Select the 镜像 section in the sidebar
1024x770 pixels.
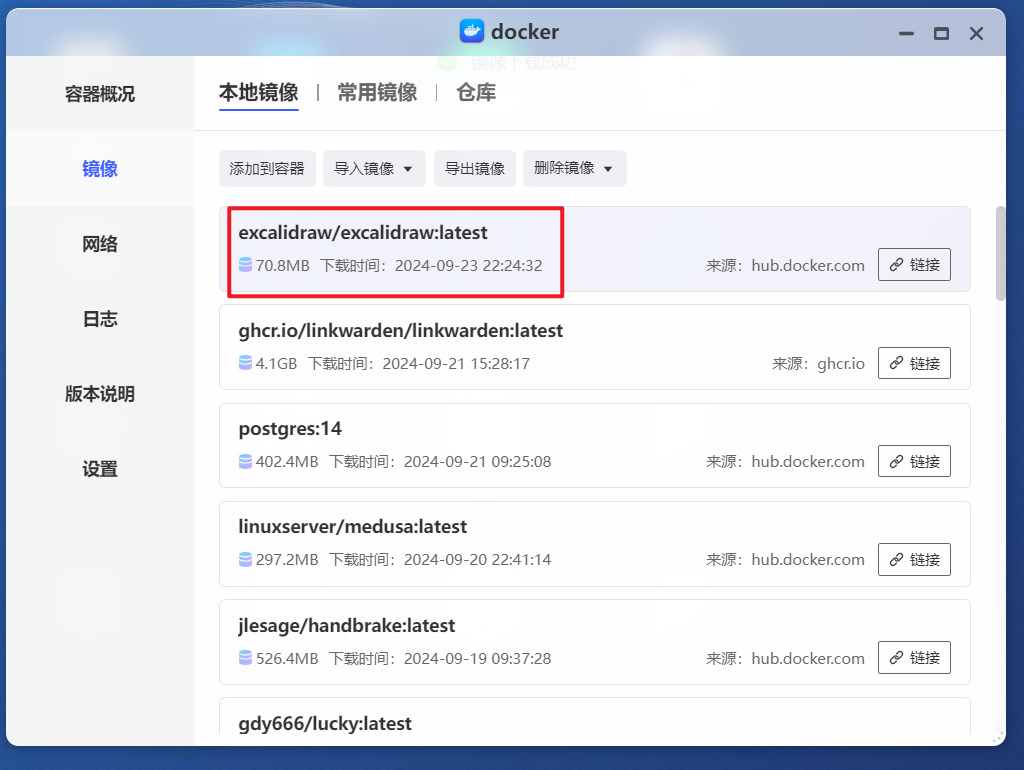[99, 169]
